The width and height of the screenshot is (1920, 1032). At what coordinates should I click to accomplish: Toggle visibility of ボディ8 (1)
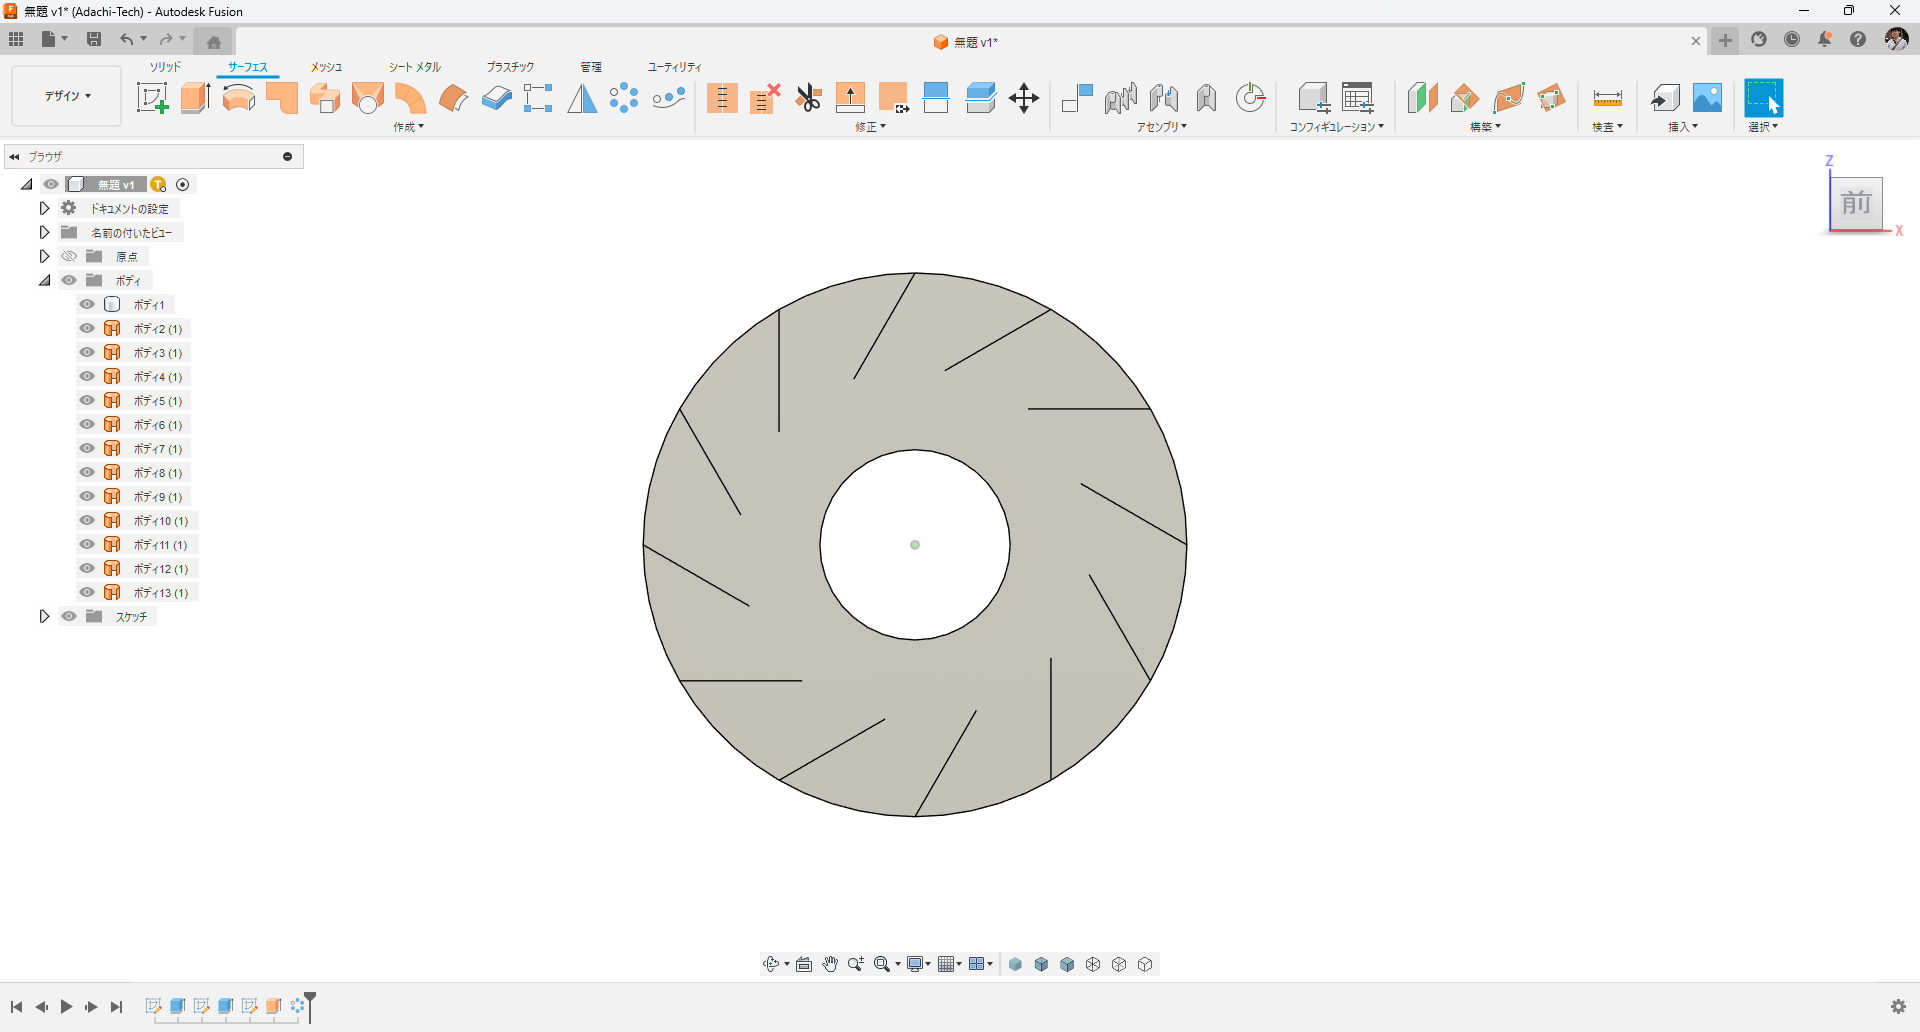tap(87, 472)
